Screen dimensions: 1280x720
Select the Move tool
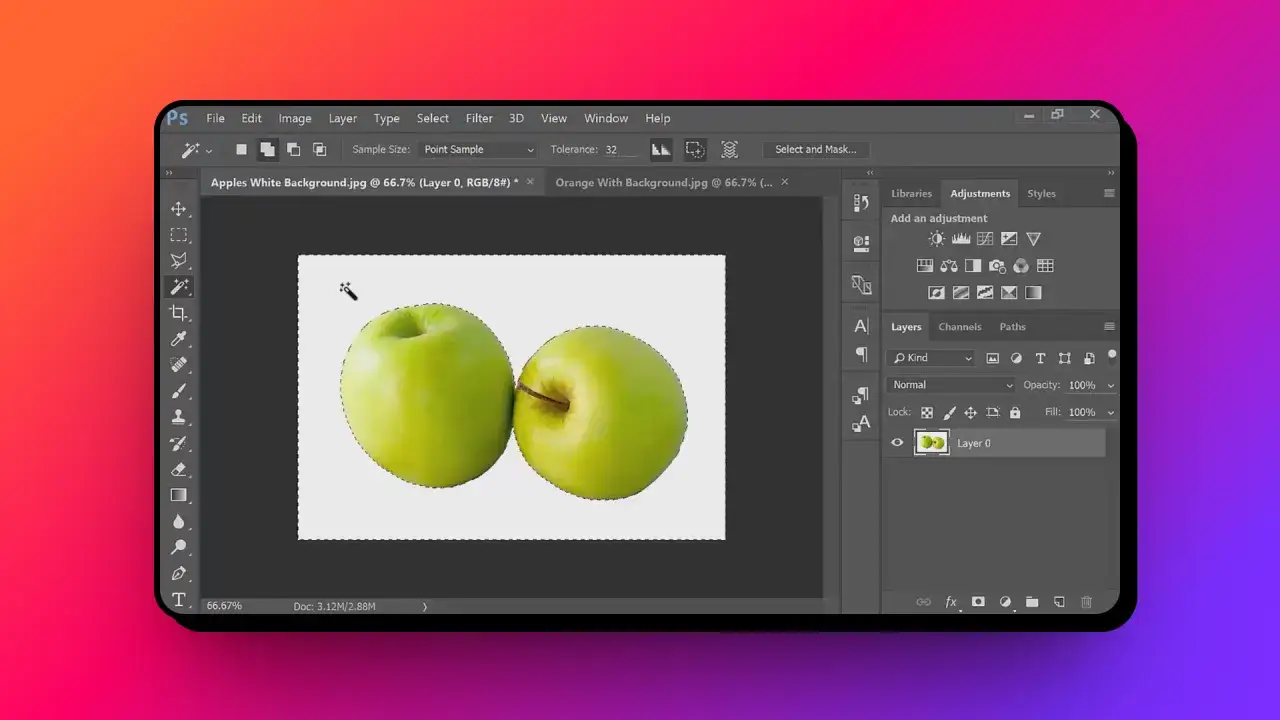tap(180, 209)
